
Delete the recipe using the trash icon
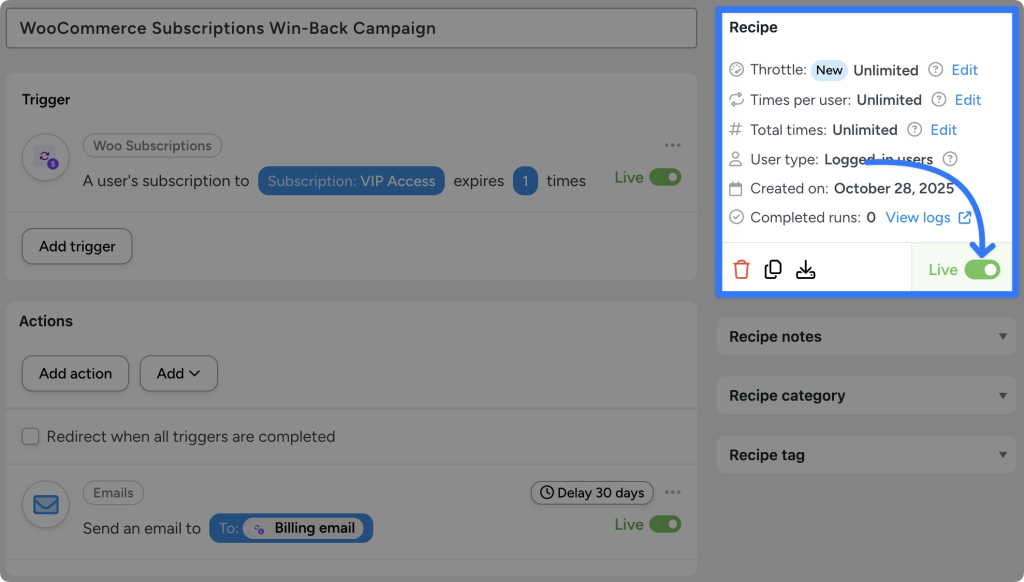click(740, 268)
